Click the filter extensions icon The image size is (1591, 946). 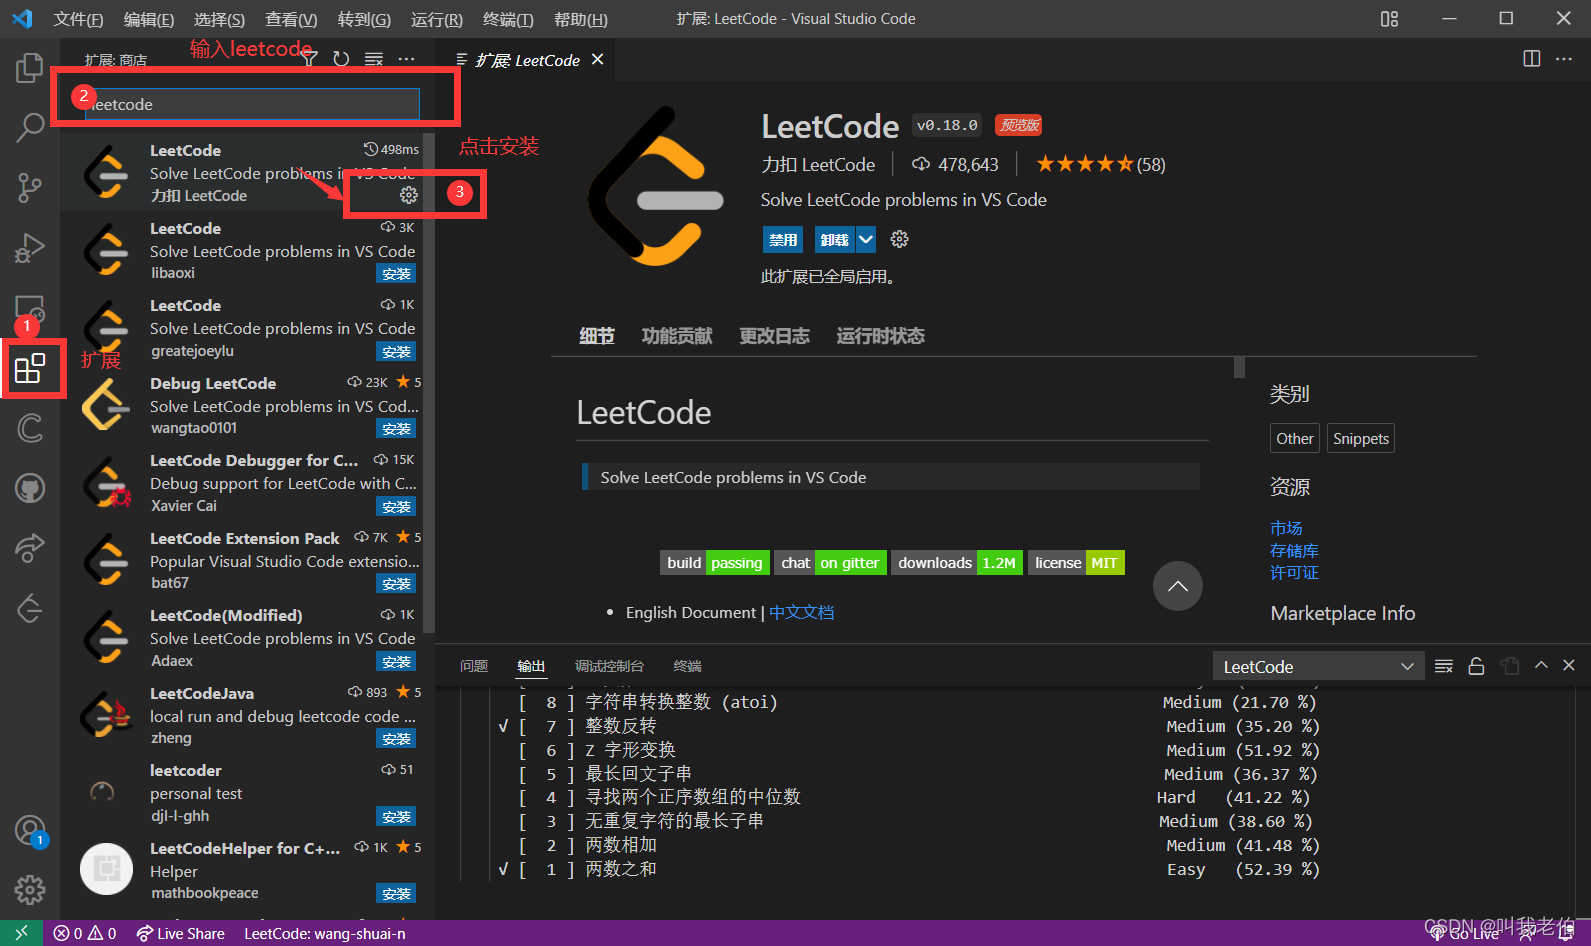pyautogui.click(x=310, y=59)
